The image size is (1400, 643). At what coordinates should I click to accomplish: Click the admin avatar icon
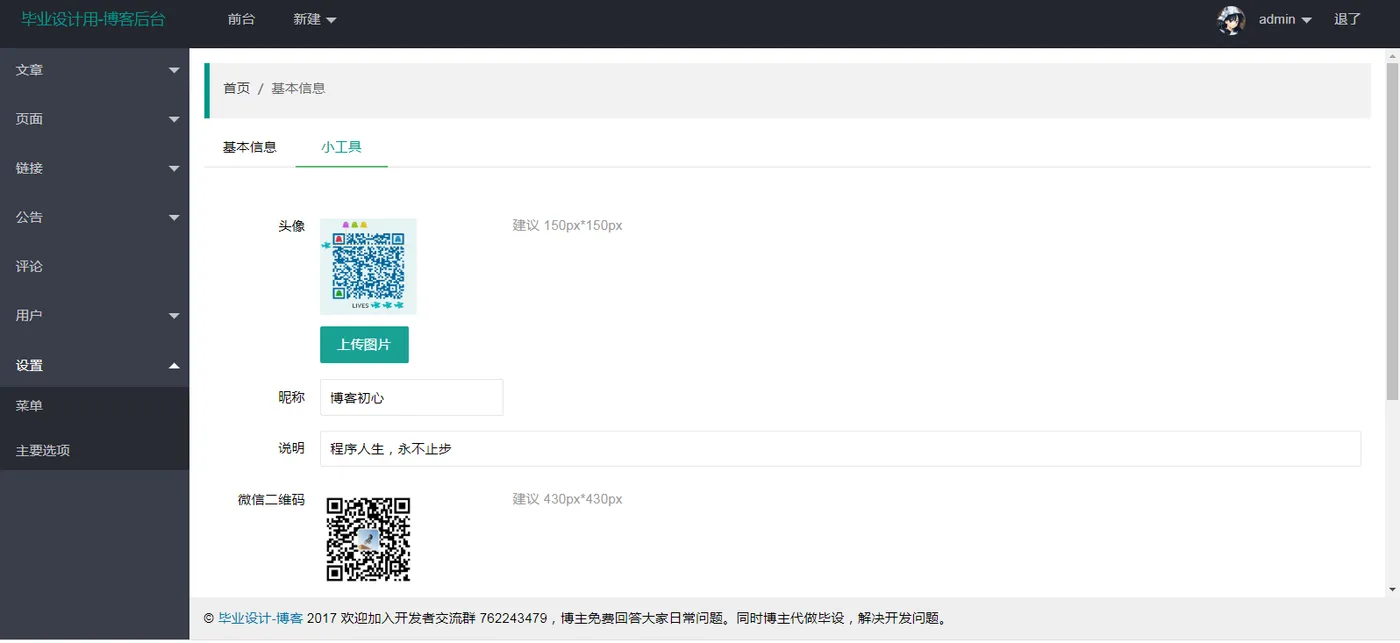[1231, 20]
